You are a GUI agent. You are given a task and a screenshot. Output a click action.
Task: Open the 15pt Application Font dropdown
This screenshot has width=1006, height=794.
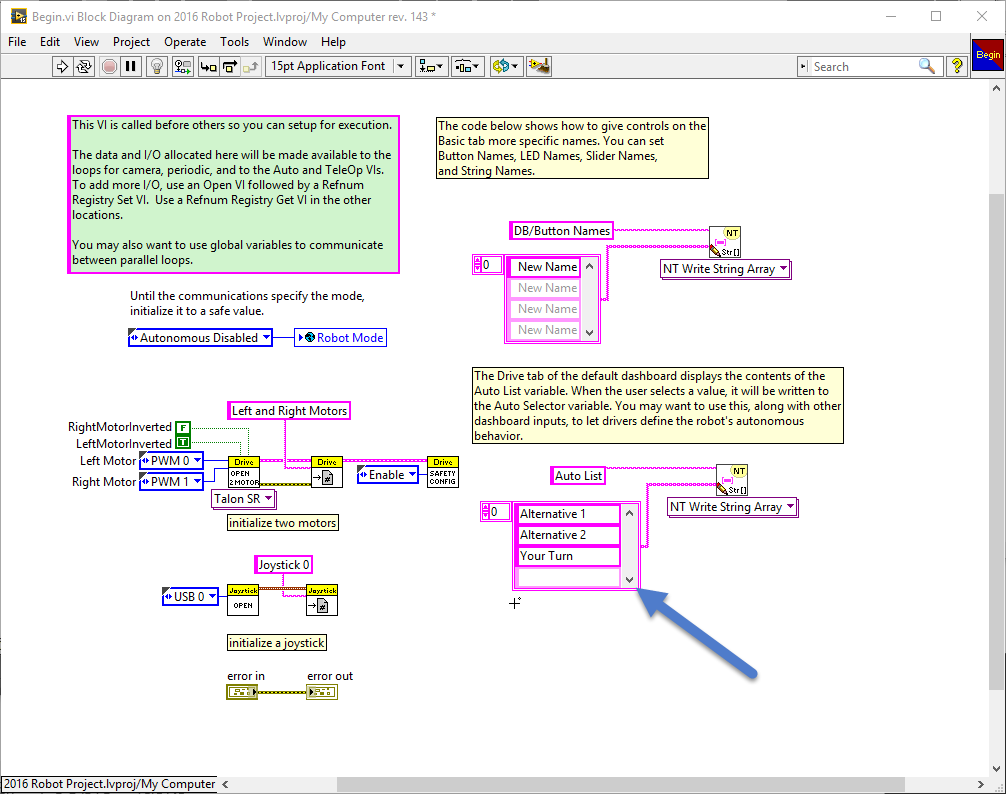(x=338, y=66)
